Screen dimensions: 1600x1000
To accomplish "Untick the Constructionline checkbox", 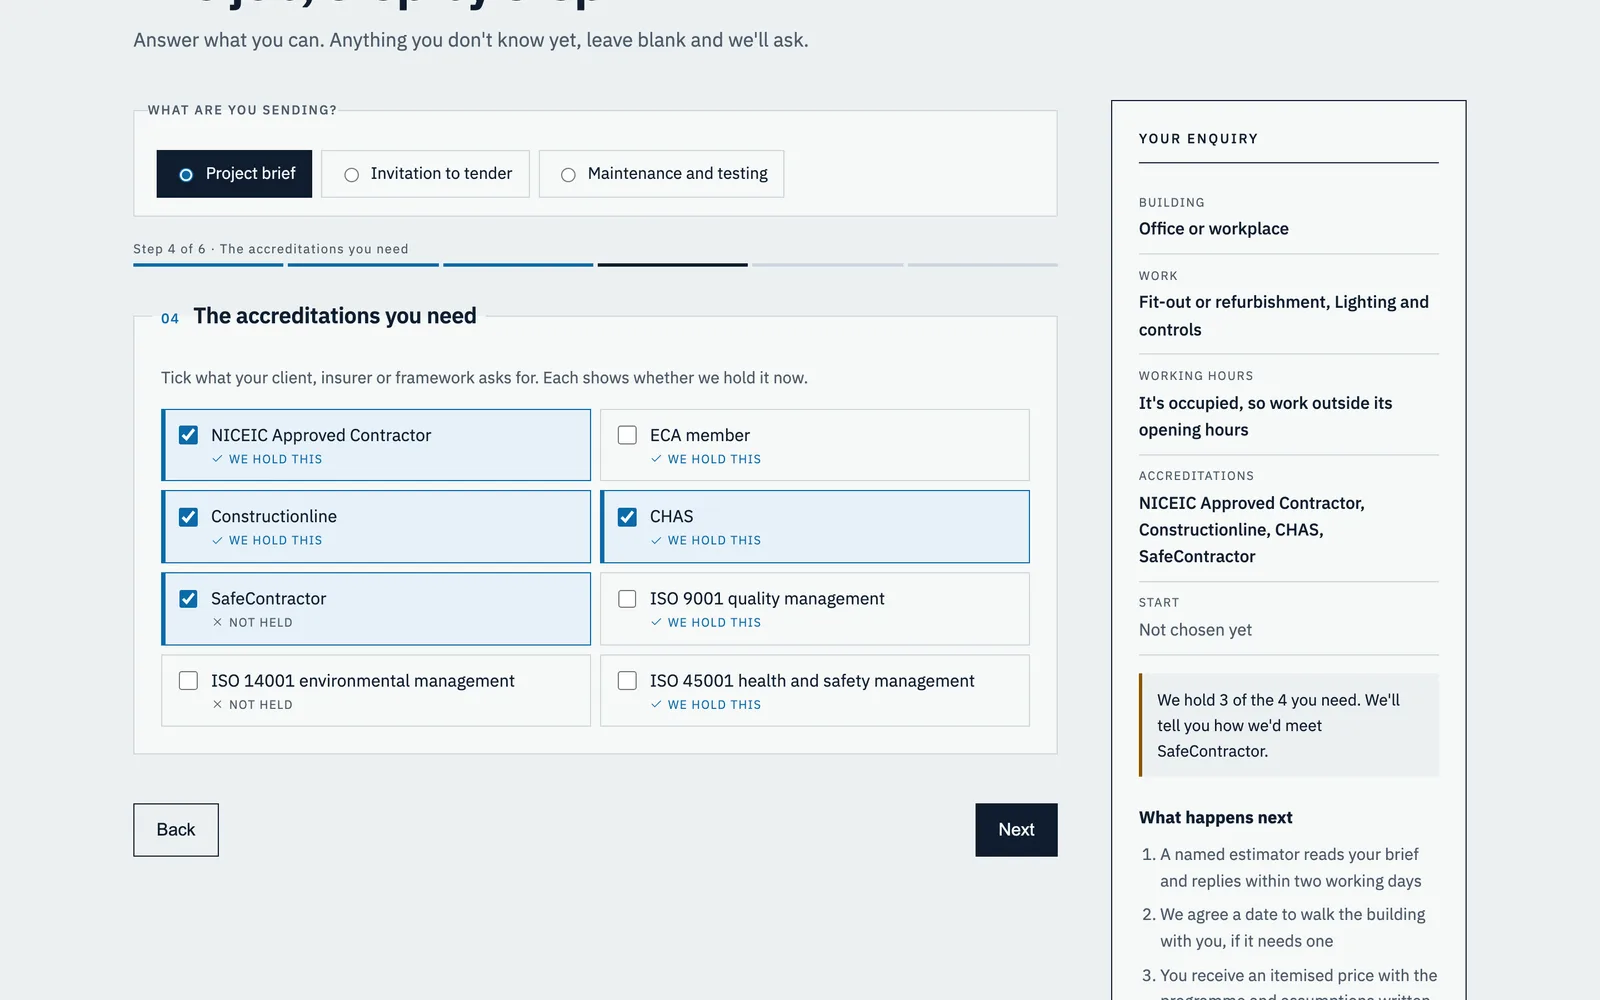I will [188, 517].
